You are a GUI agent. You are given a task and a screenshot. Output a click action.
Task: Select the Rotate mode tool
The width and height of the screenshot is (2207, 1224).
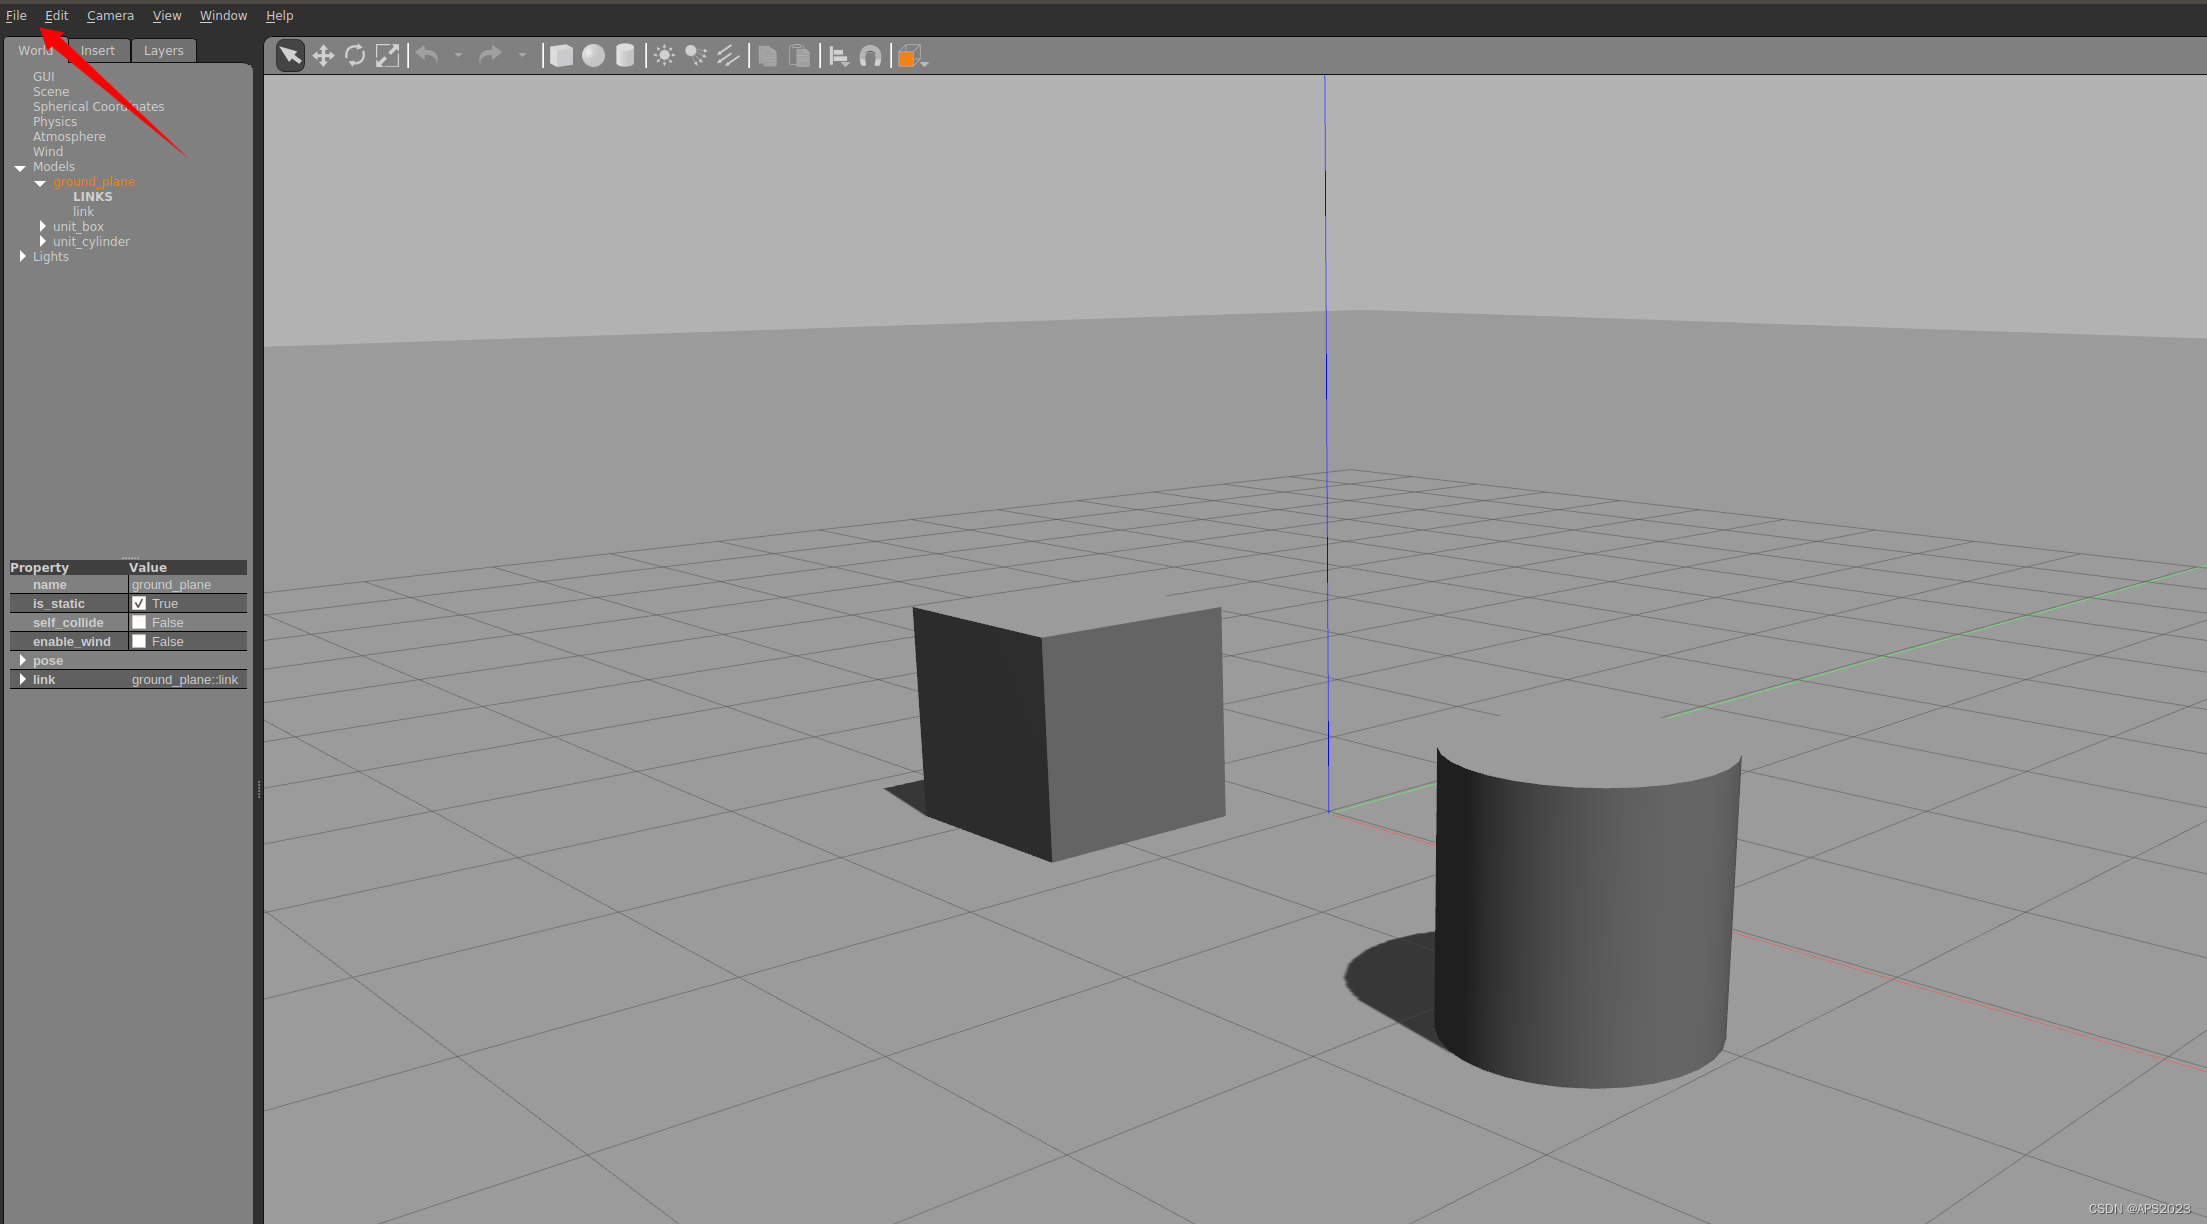[x=355, y=56]
